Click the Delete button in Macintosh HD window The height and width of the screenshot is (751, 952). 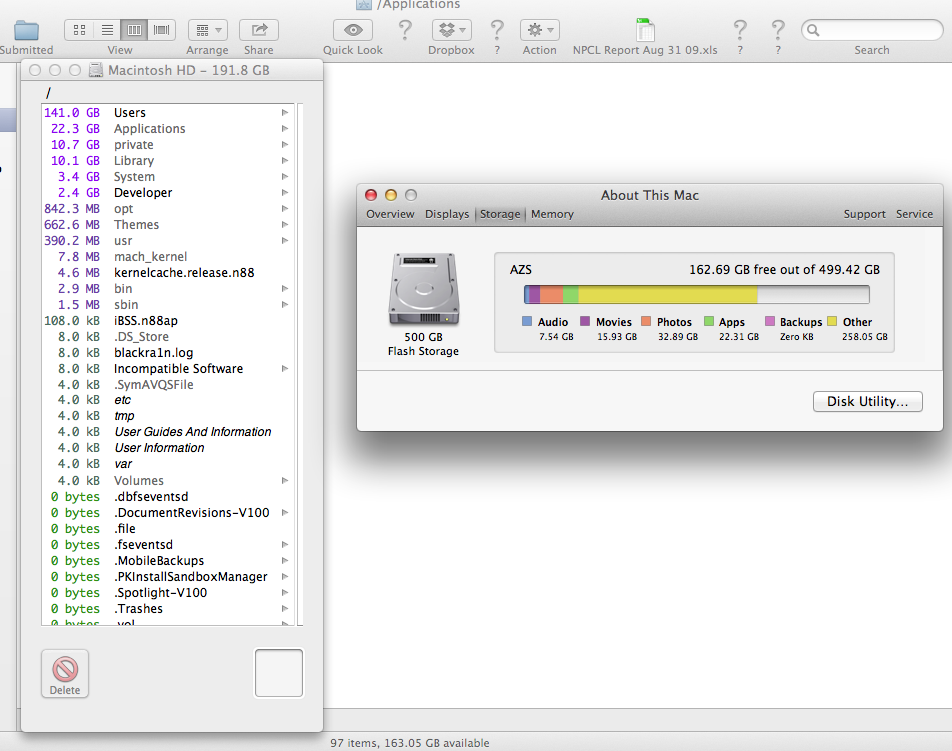[65, 673]
